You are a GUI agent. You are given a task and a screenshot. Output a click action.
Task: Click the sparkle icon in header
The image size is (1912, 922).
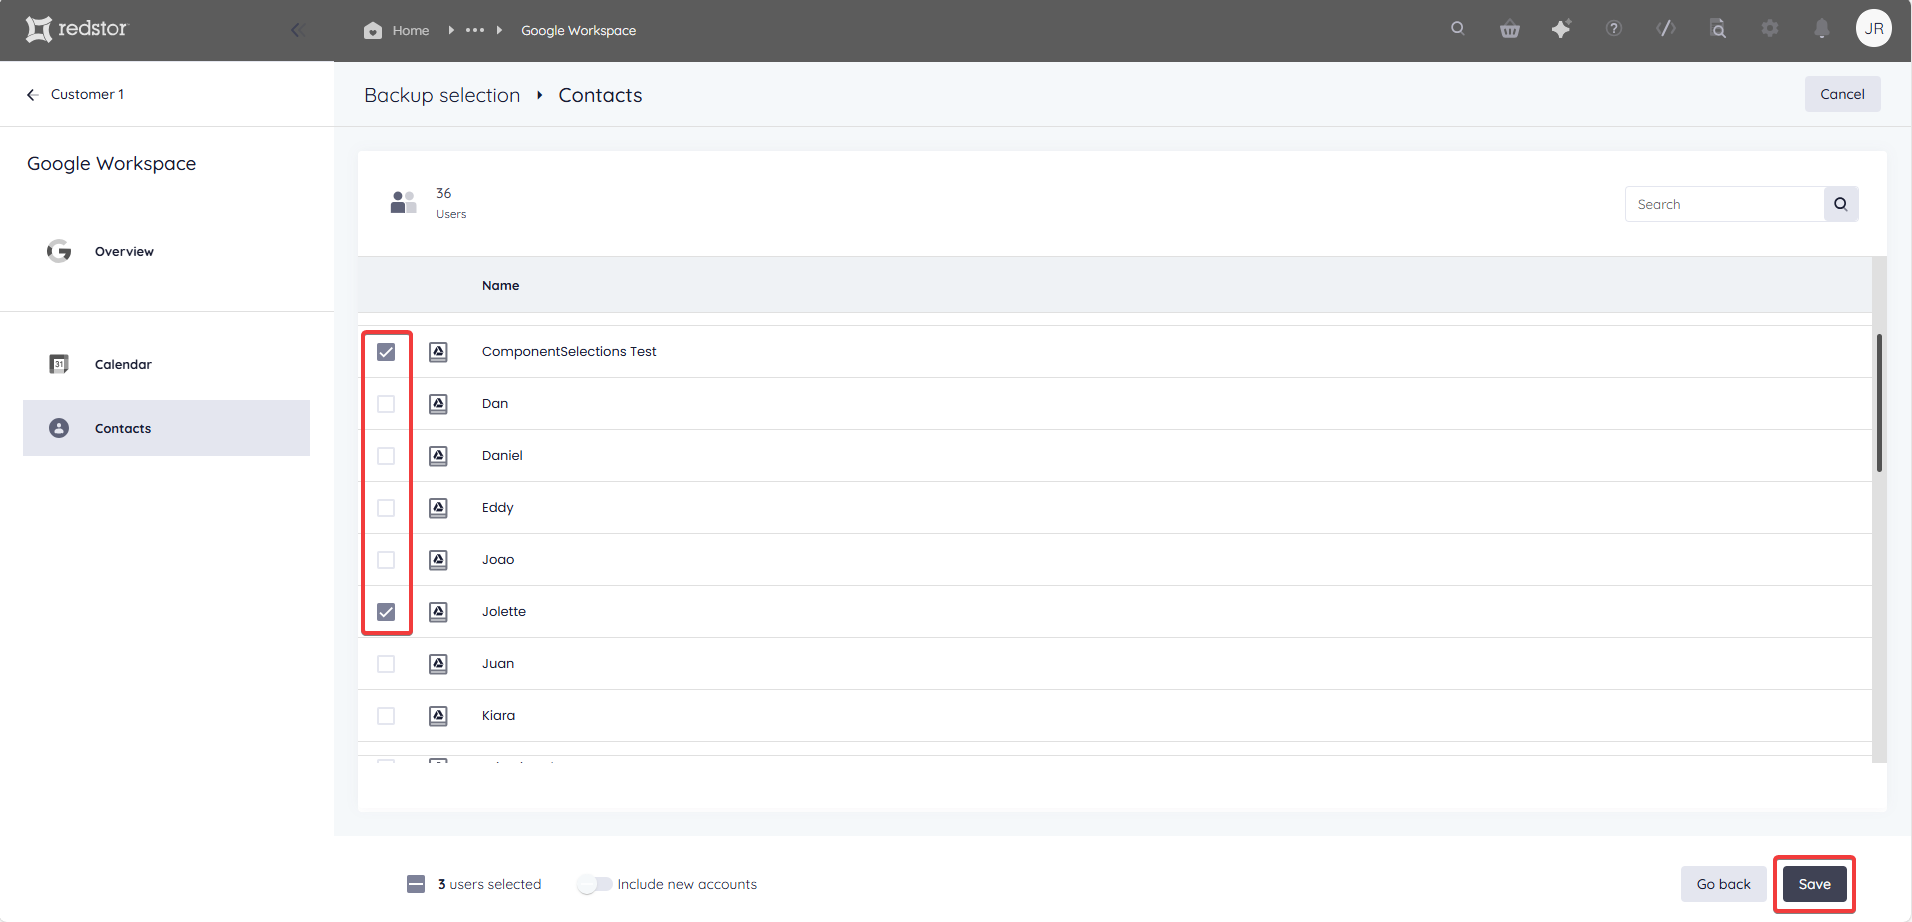click(1561, 29)
